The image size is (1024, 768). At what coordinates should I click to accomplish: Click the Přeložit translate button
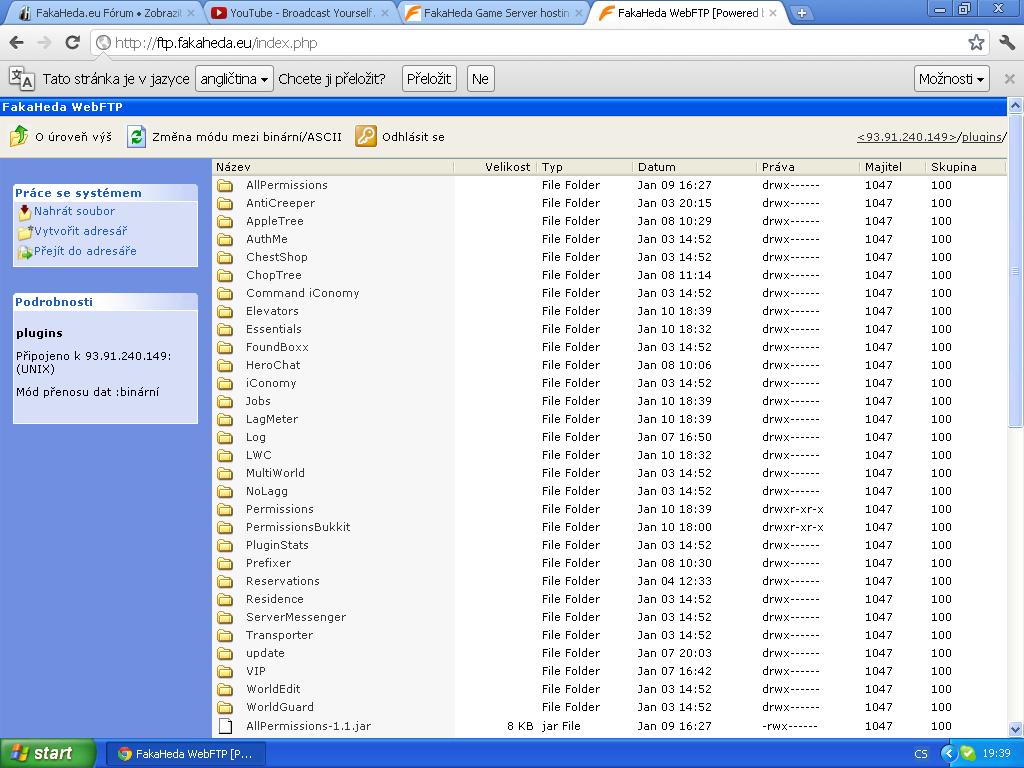tap(428, 79)
